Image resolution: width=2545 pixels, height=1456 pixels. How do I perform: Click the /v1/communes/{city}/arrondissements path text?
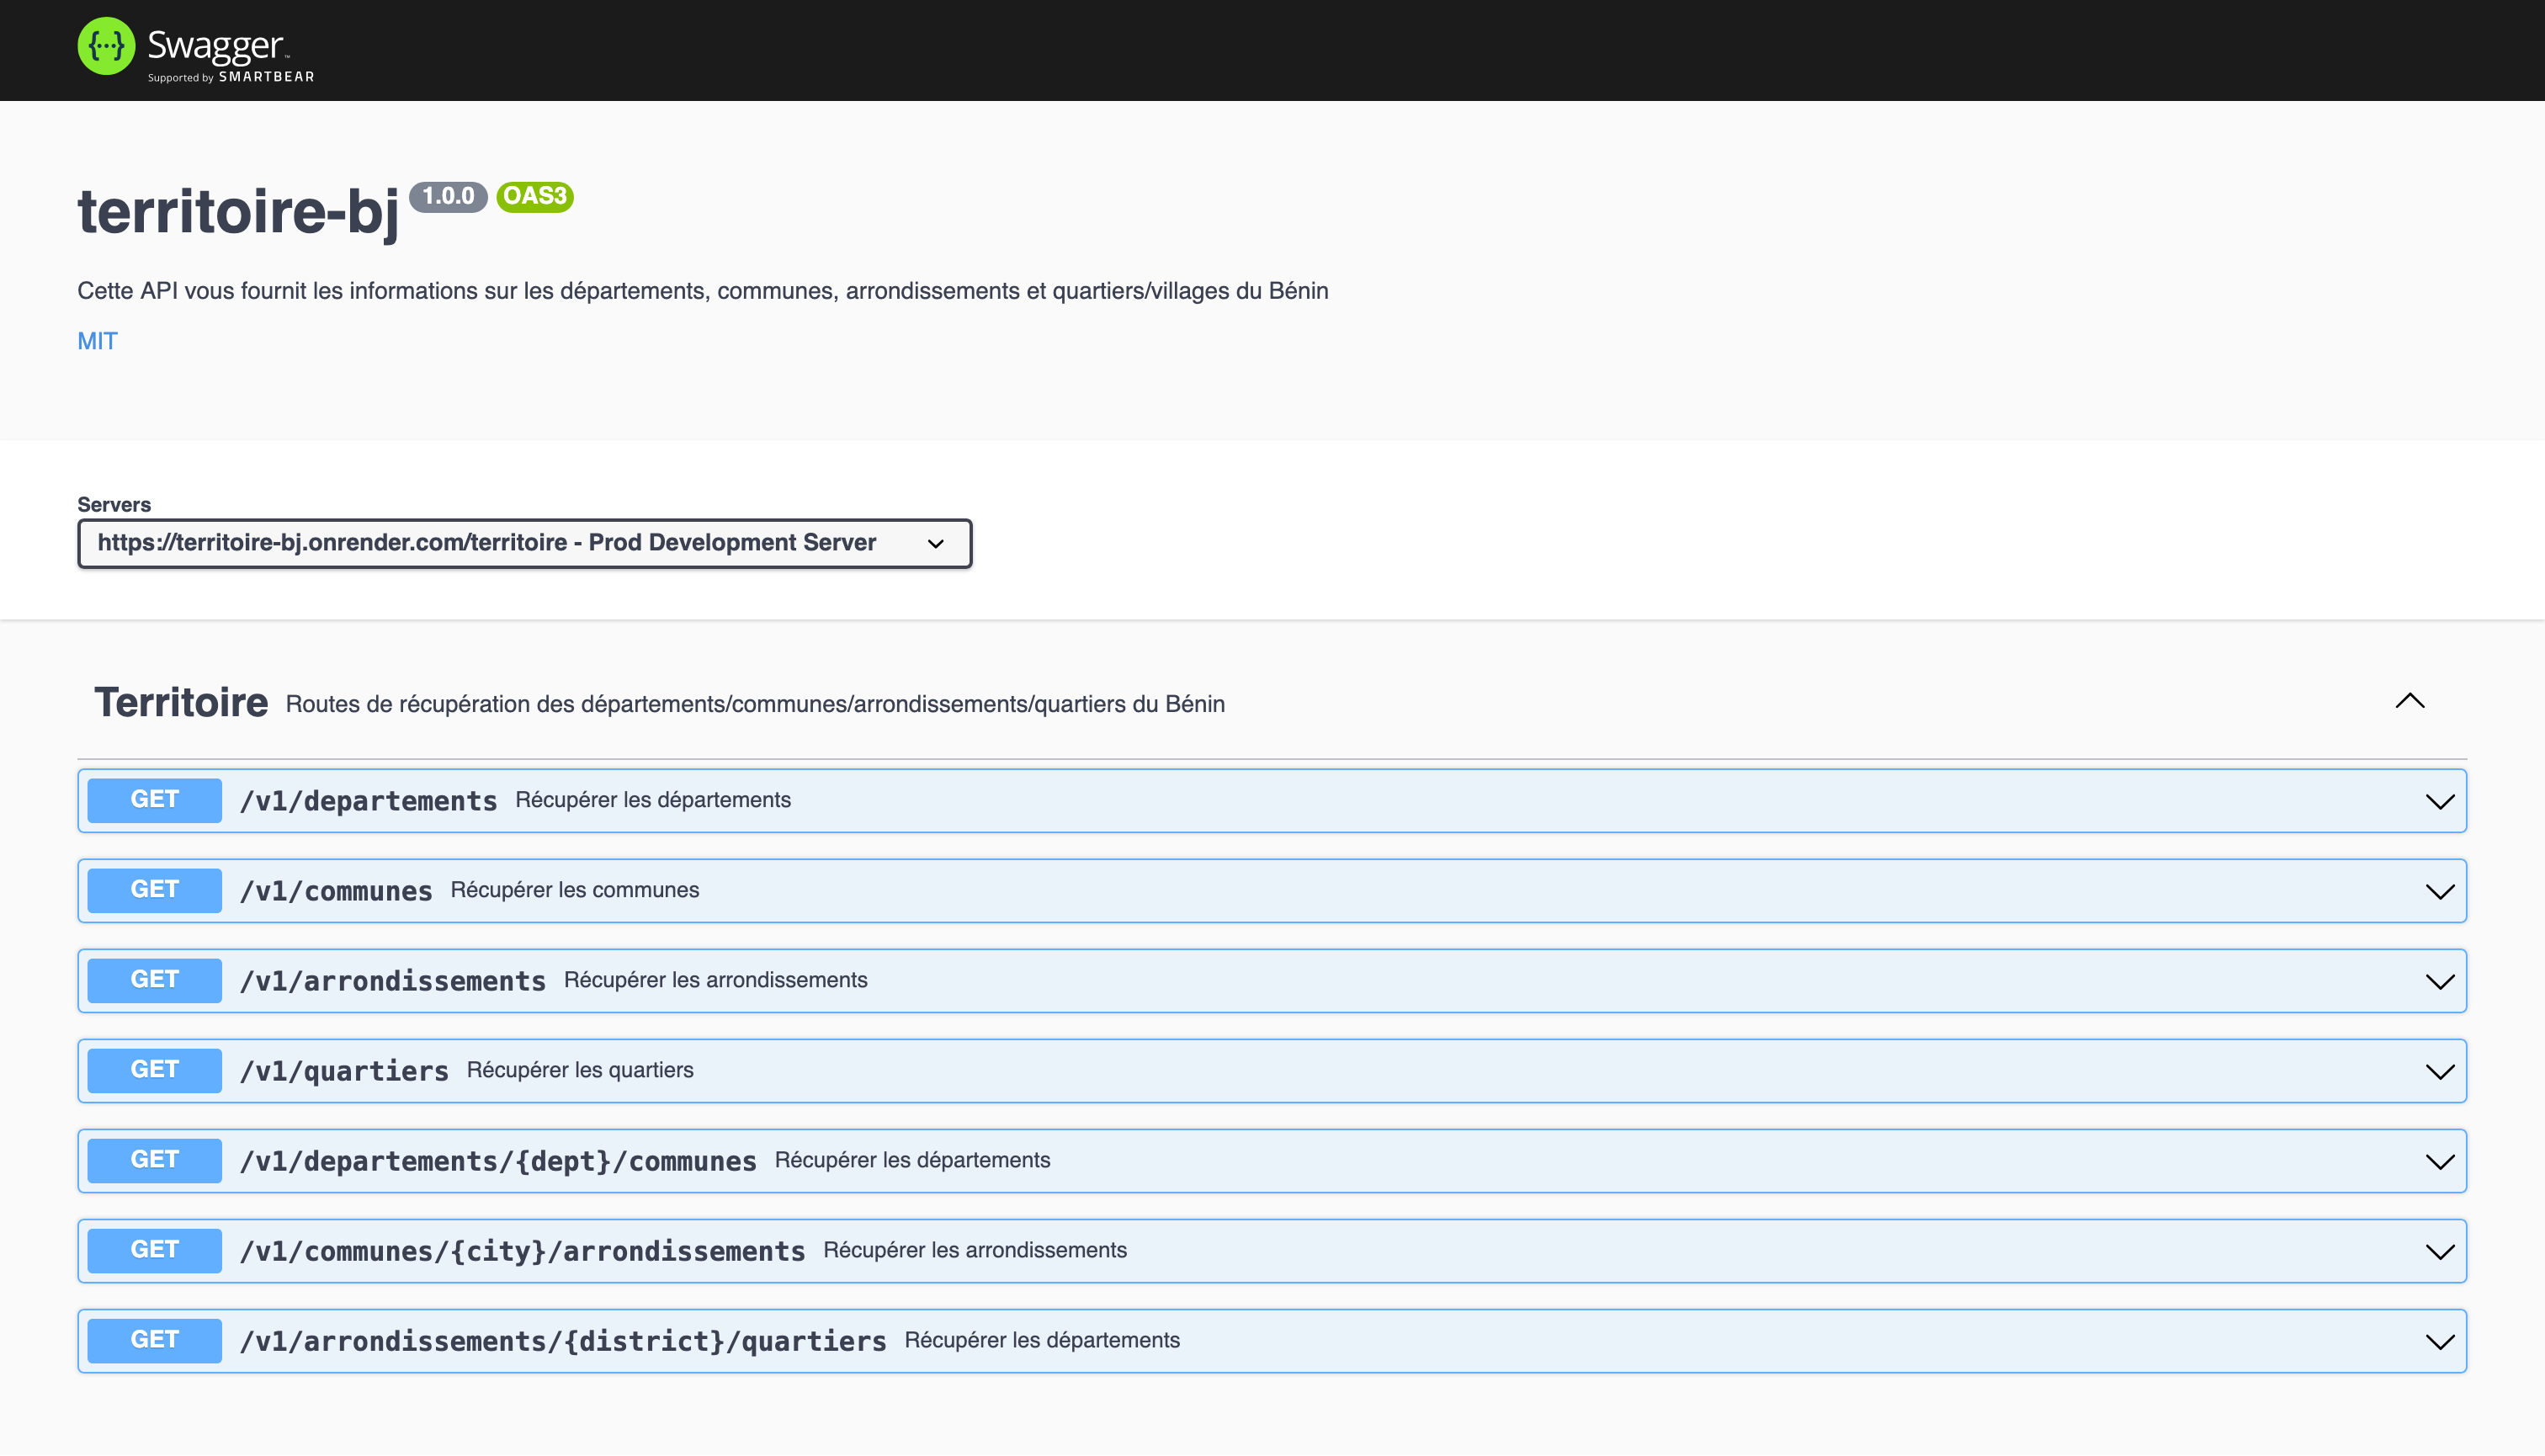pos(522,1251)
